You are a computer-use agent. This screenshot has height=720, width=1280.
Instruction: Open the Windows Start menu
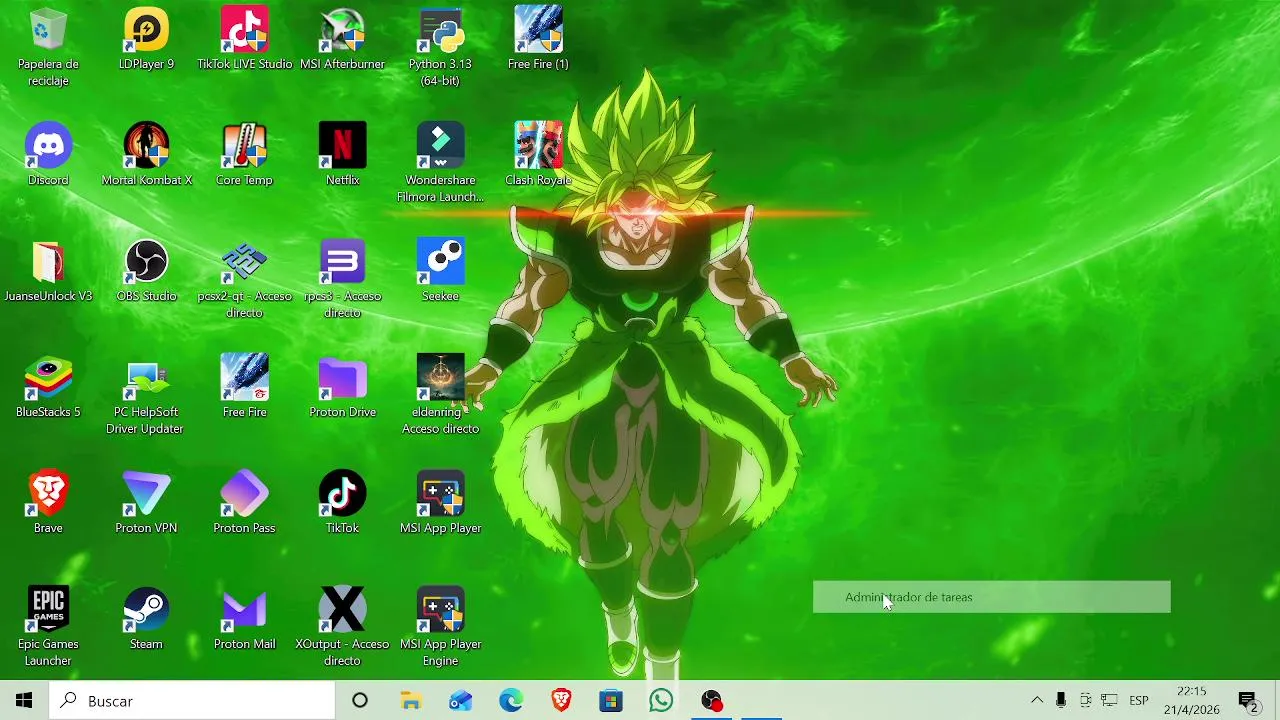pos(24,701)
